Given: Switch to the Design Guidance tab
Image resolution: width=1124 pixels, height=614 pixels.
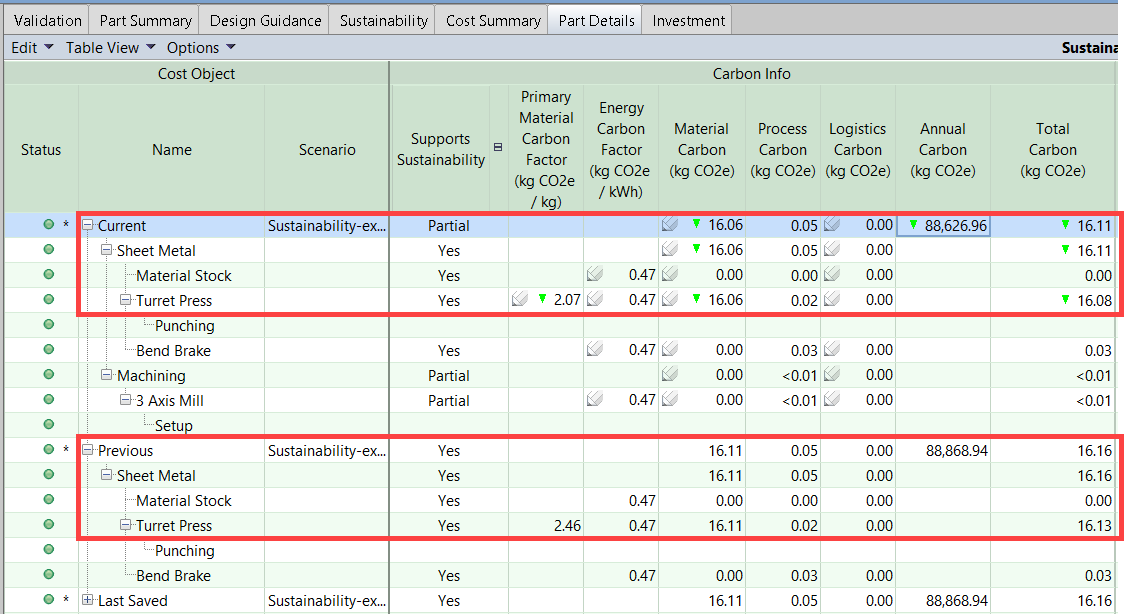Looking at the screenshot, I should 265,21.
